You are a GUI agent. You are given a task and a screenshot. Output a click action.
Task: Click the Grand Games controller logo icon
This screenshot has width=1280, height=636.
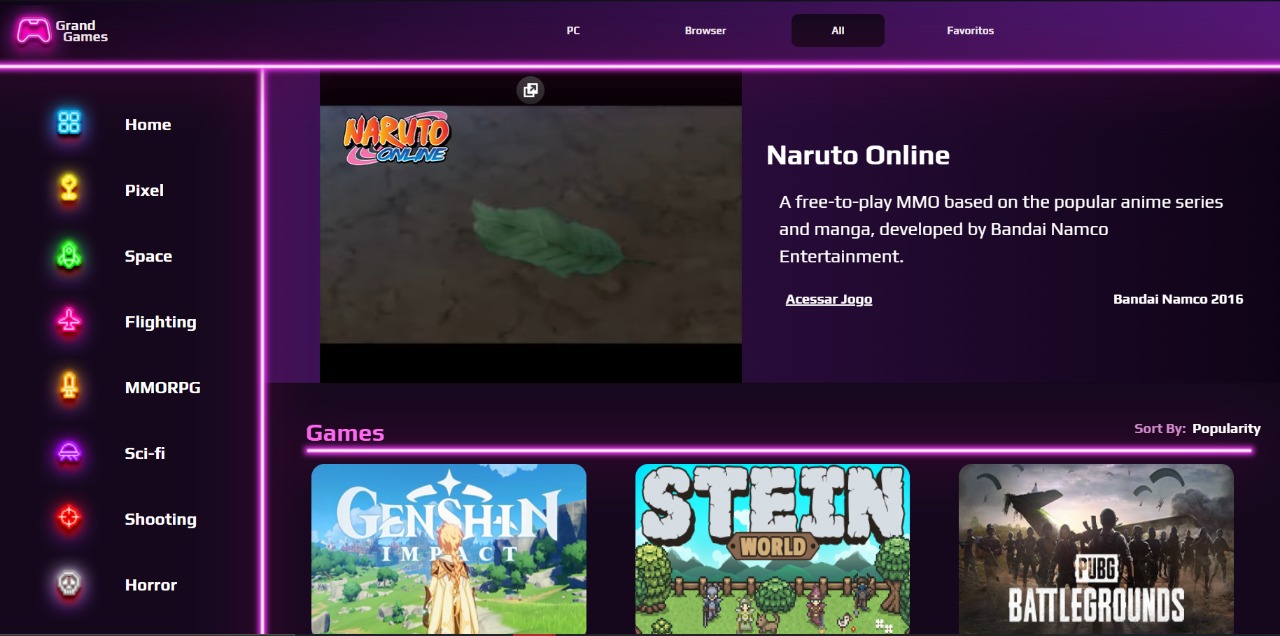click(34, 31)
